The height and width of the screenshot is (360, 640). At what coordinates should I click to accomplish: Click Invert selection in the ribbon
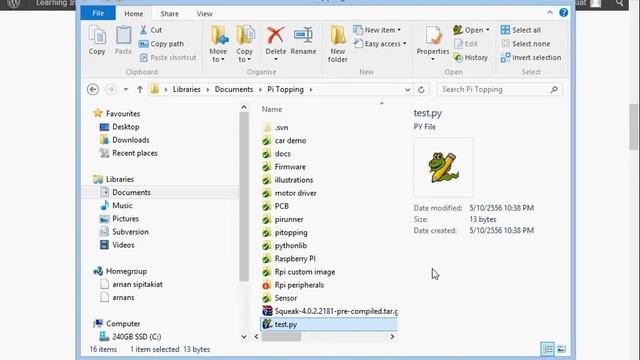click(531, 58)
